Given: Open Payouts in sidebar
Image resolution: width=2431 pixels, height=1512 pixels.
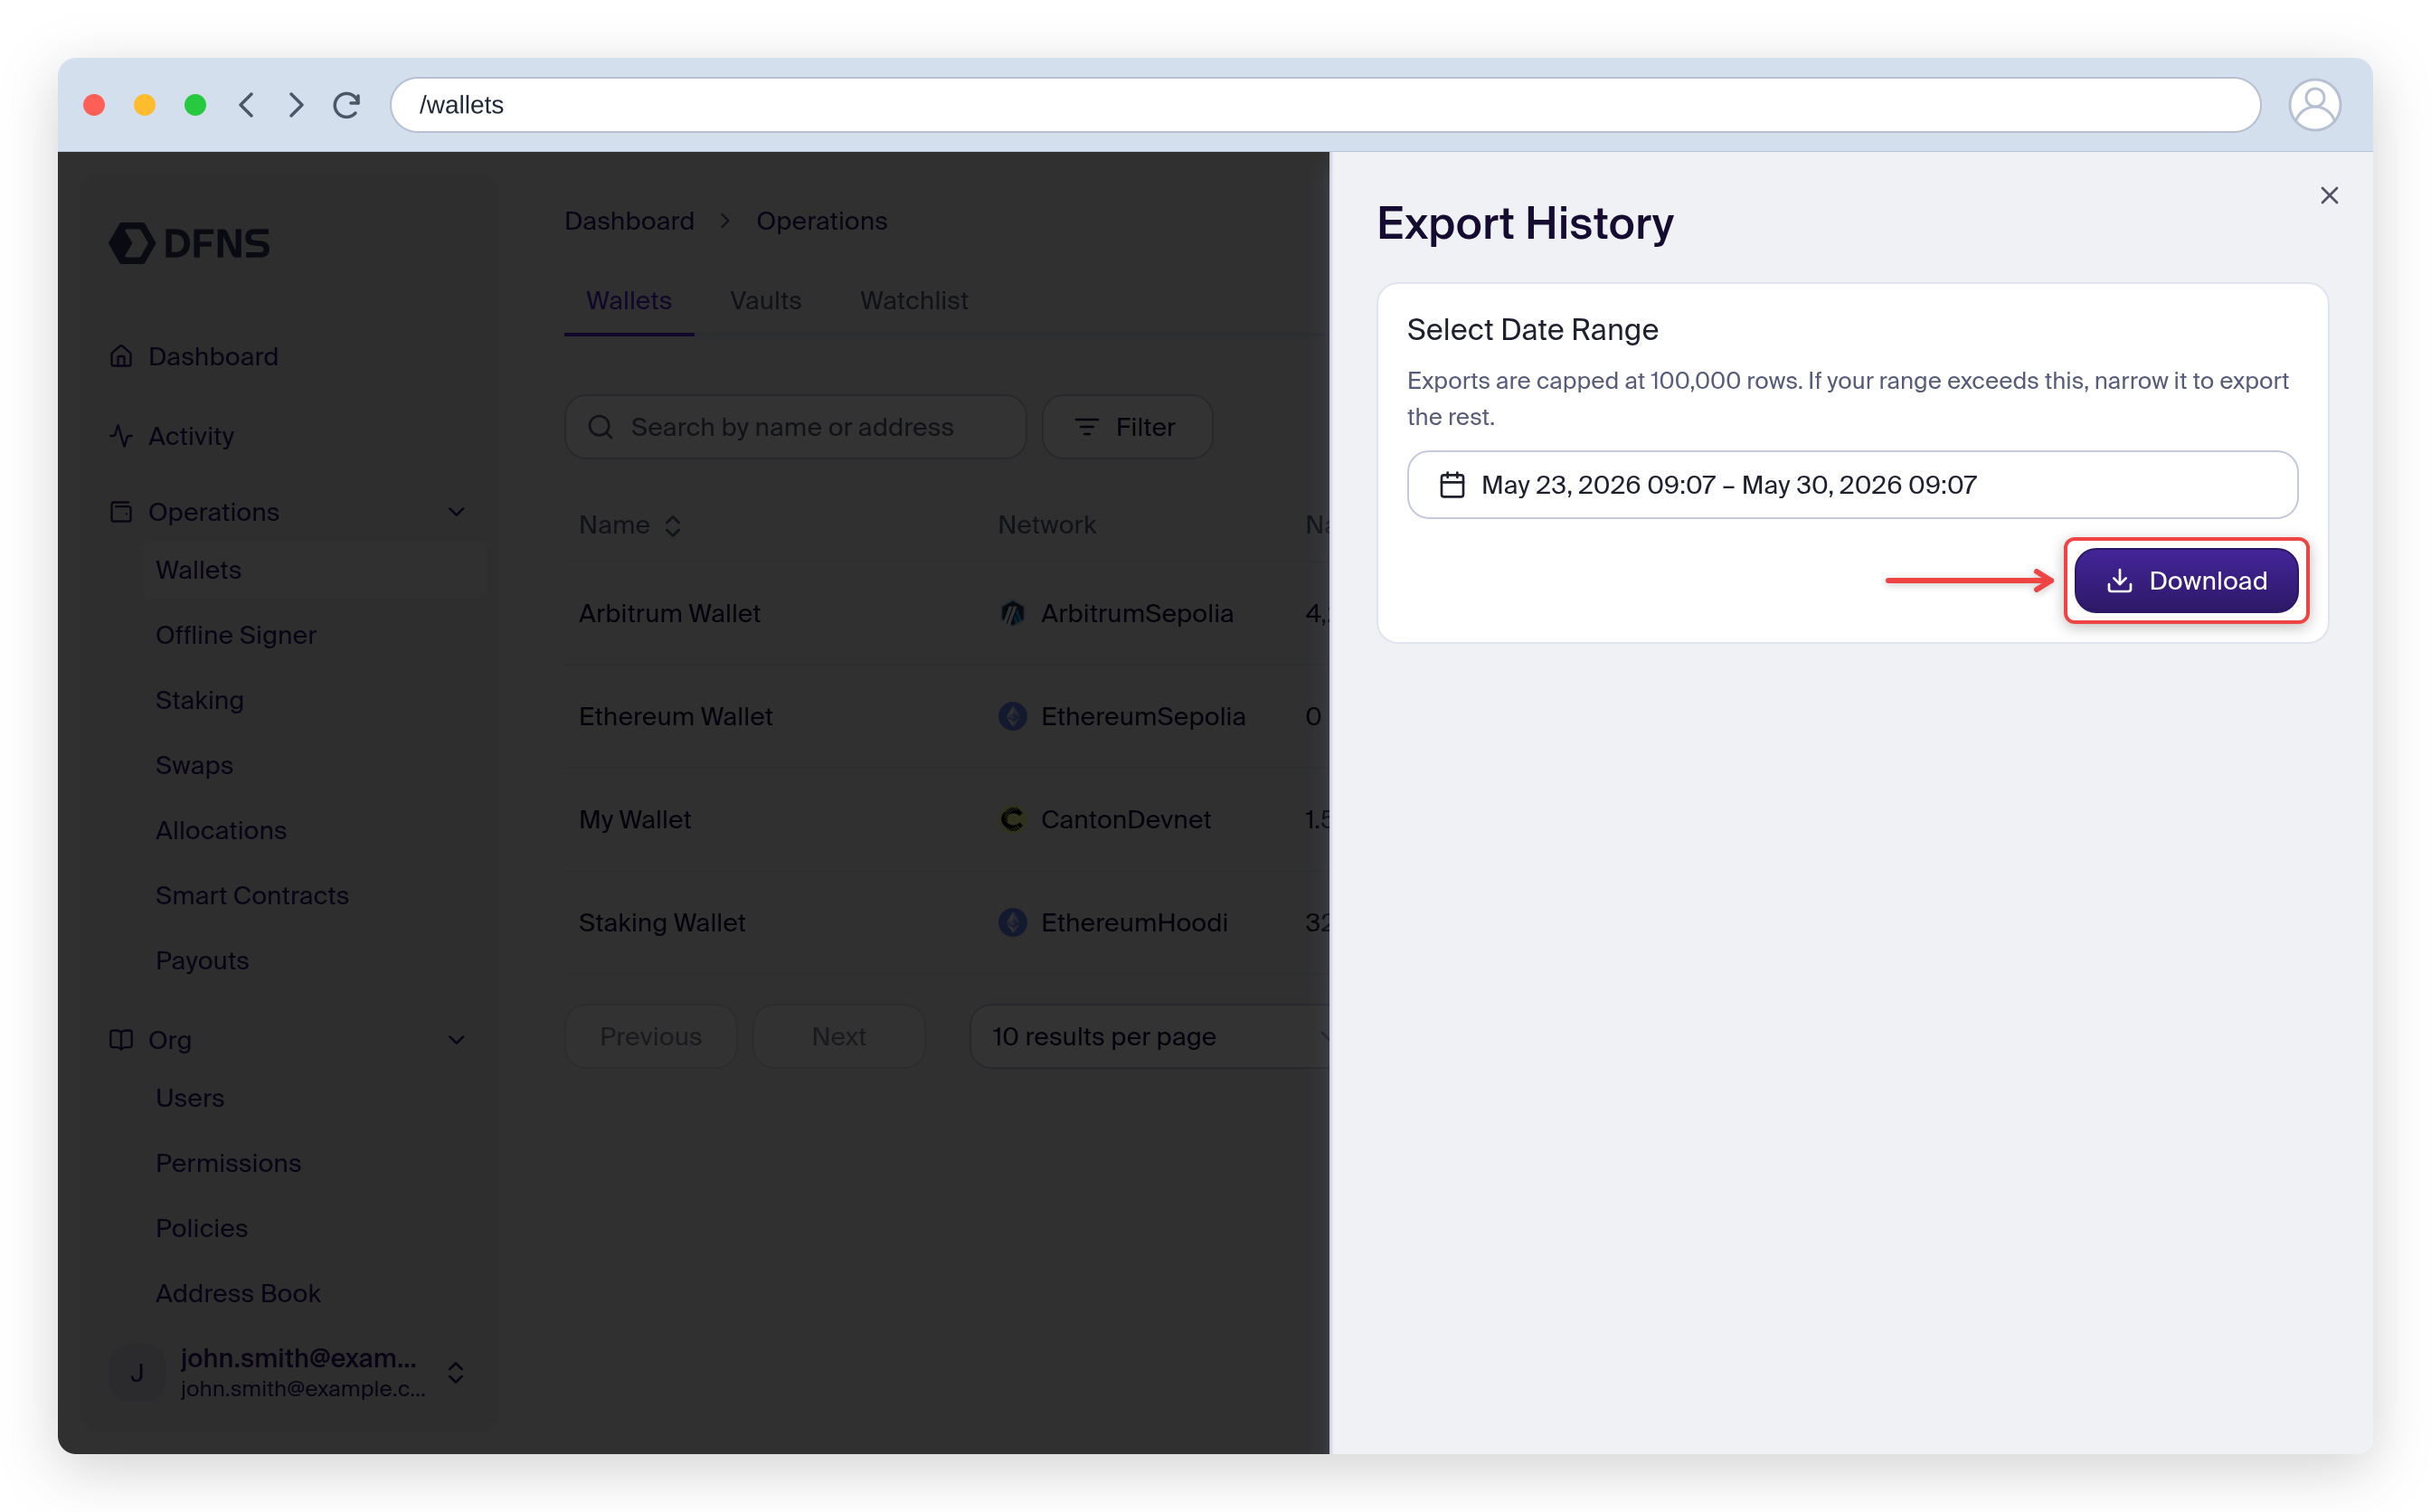Looking at the screenshot, I should click(x=202, y=960).
